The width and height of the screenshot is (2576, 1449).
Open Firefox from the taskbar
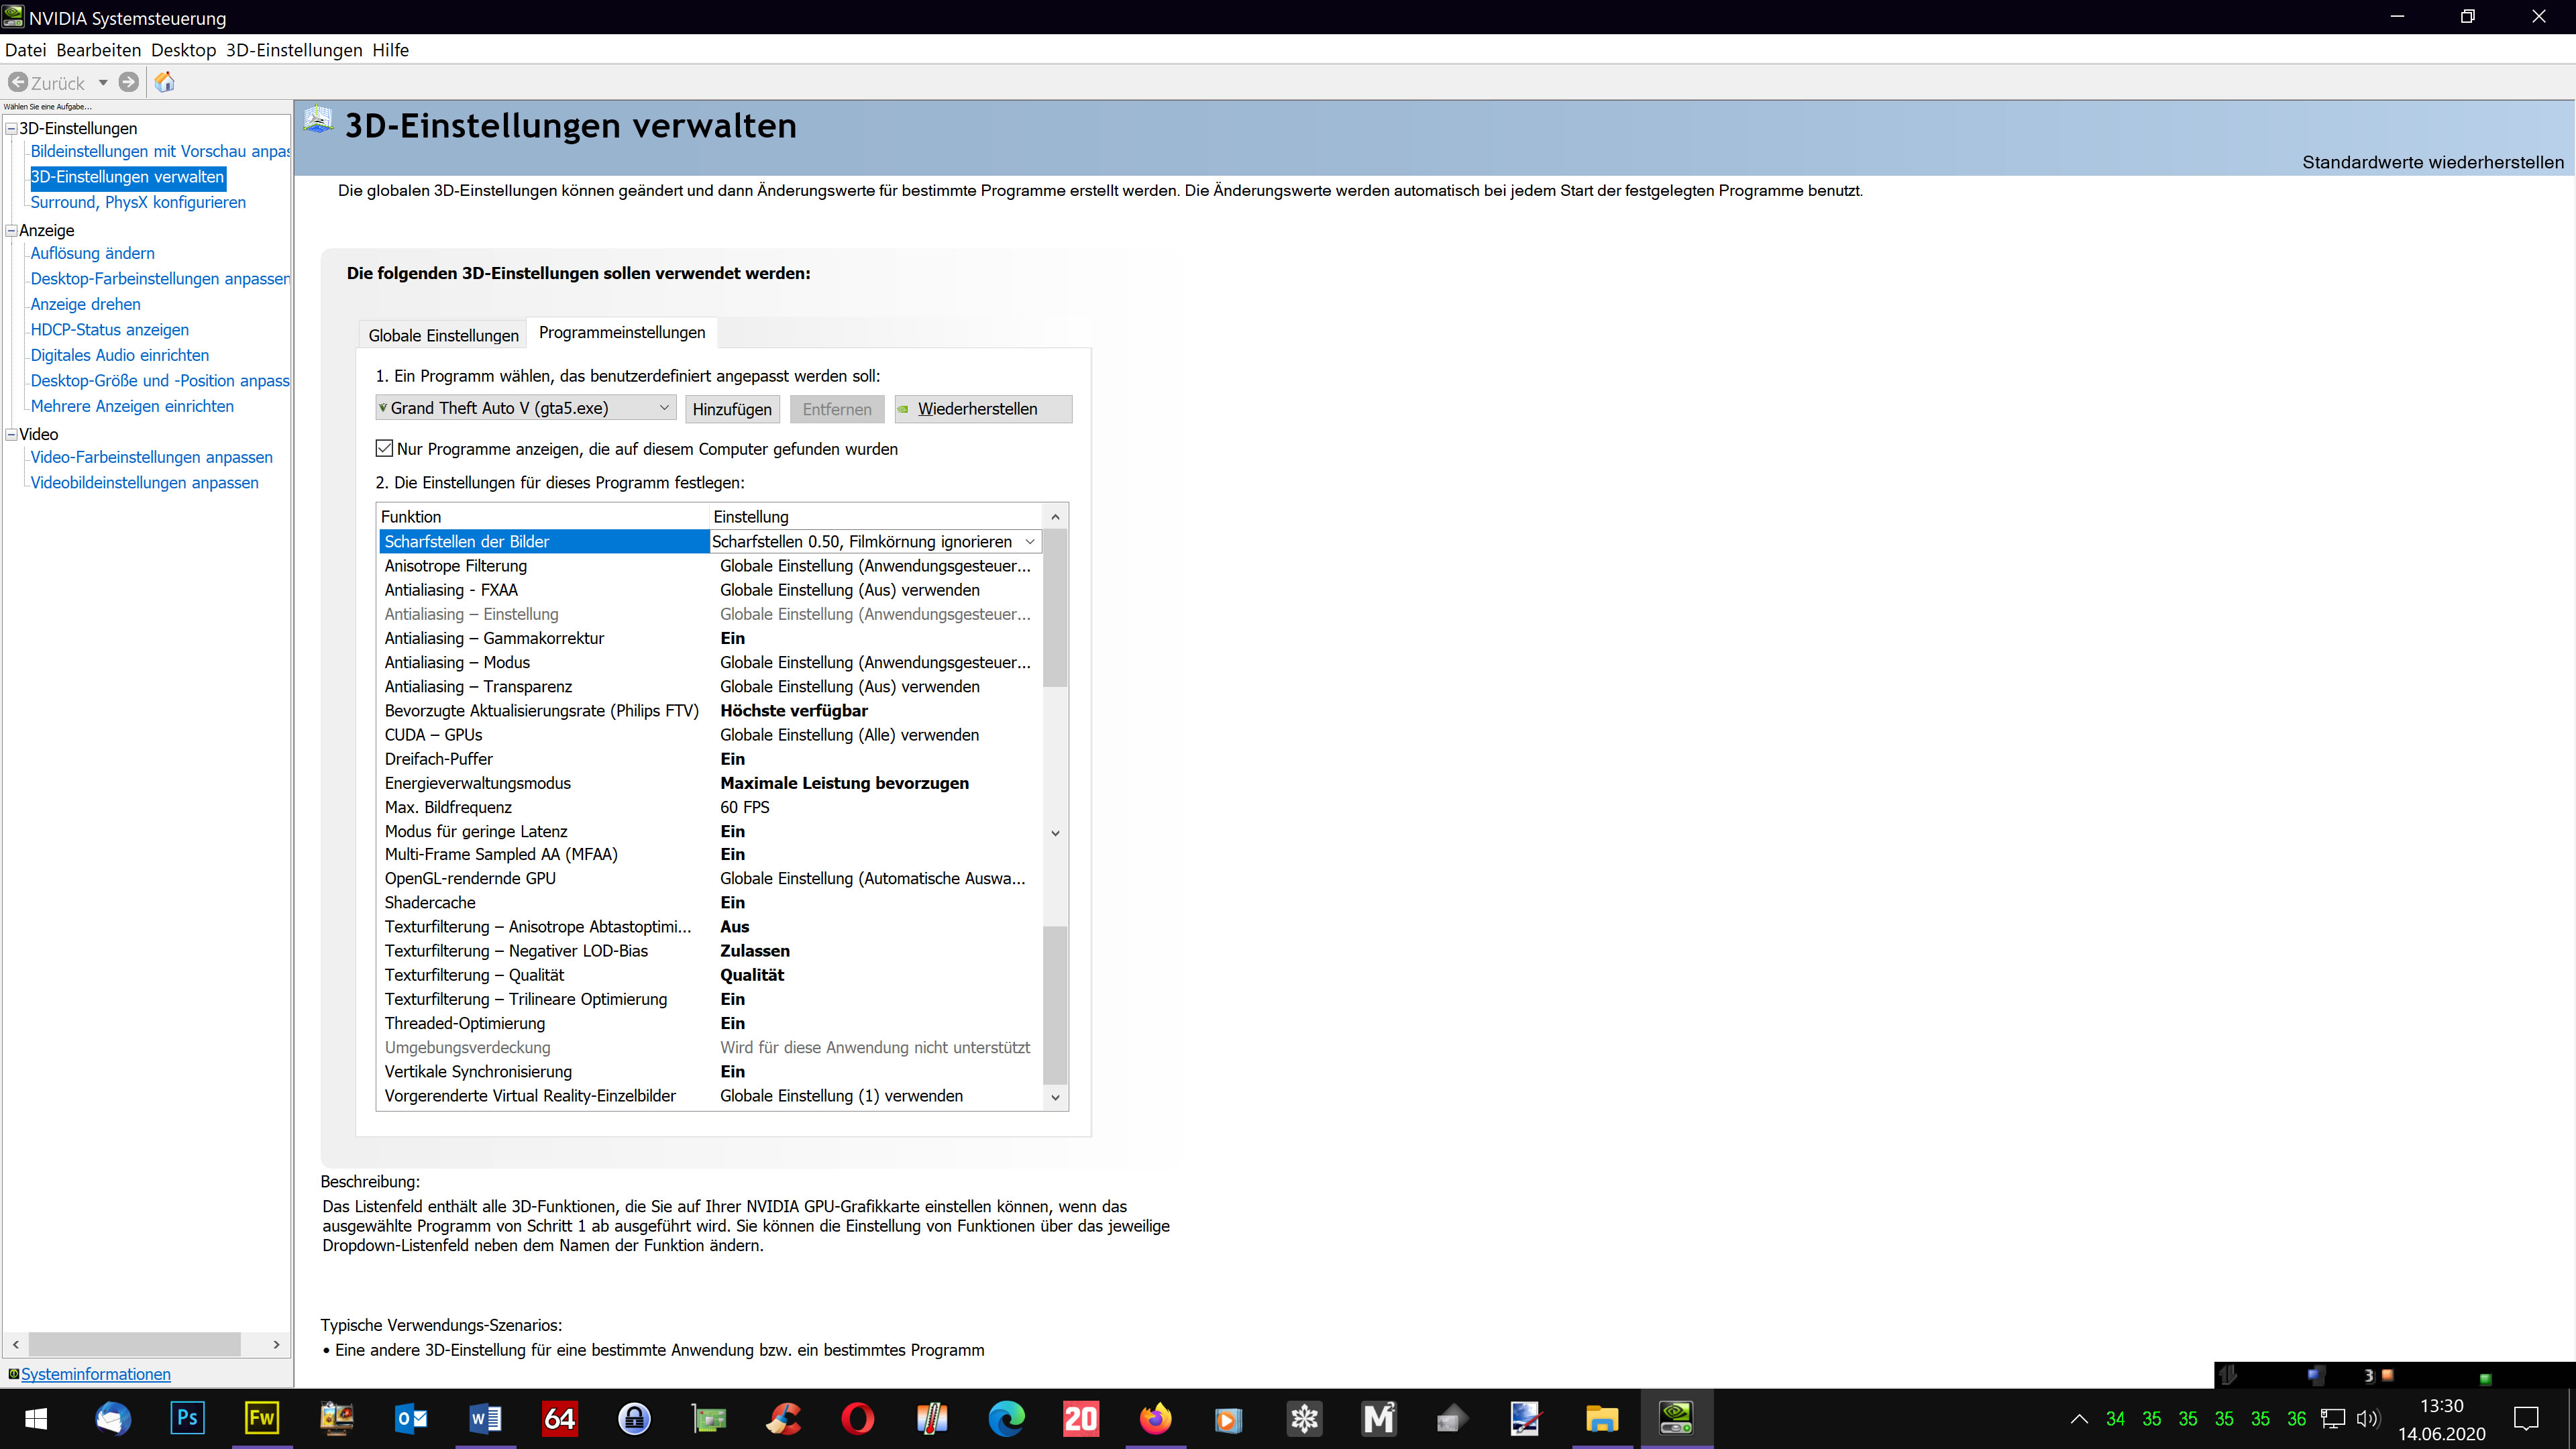point(1155,1418)
